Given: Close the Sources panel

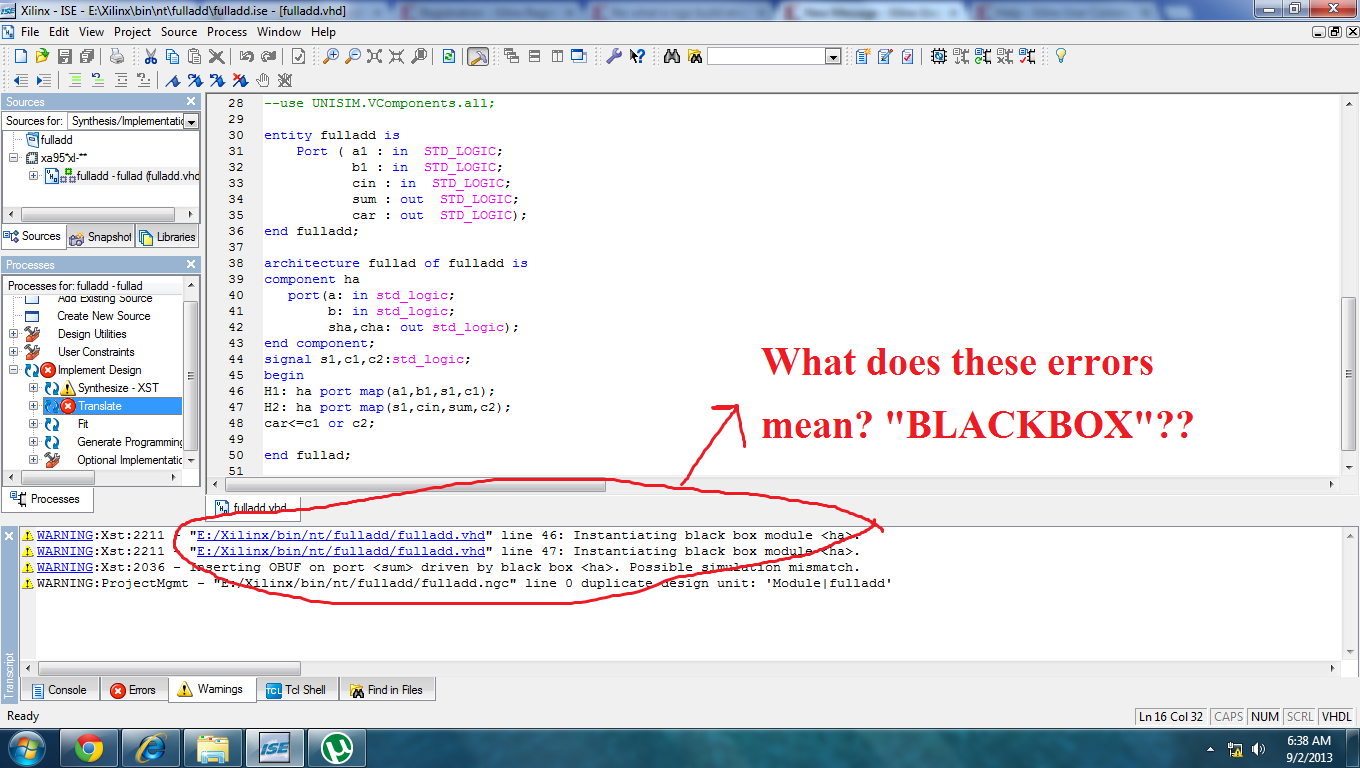Looking at the screenshot, I should click(x=191, y=102).
